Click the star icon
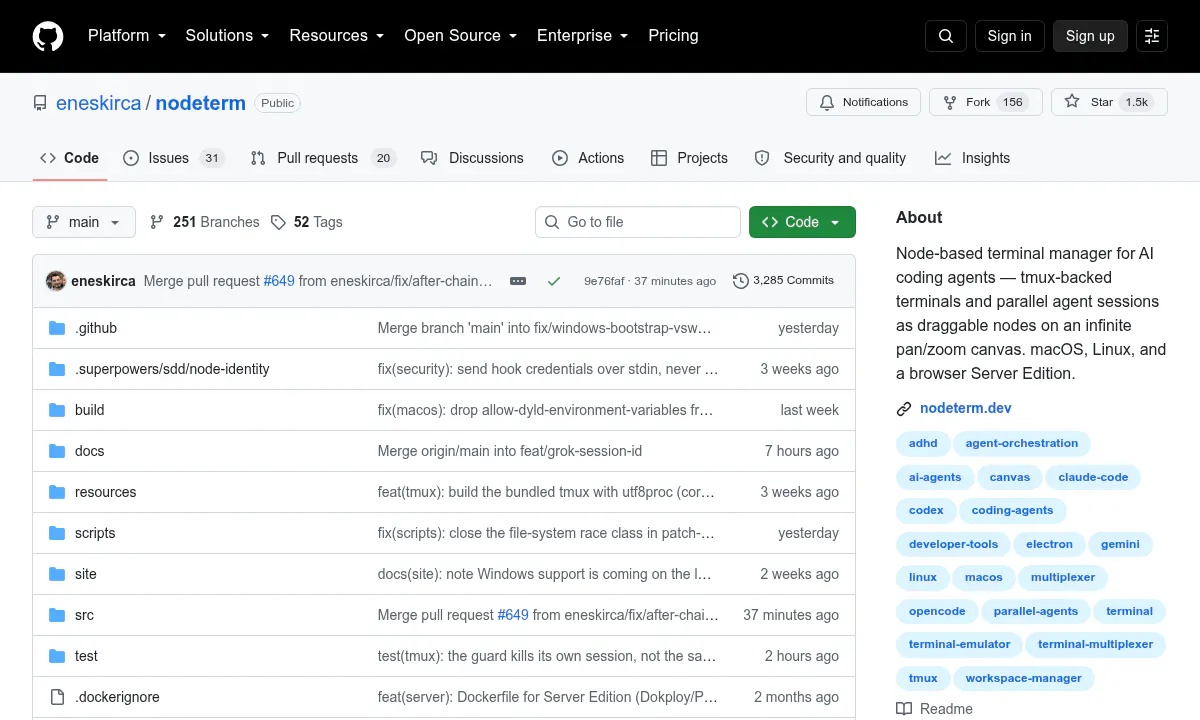Image resolution: width=1200 pixels, height=720 pixels. [x=1072, y=102]
